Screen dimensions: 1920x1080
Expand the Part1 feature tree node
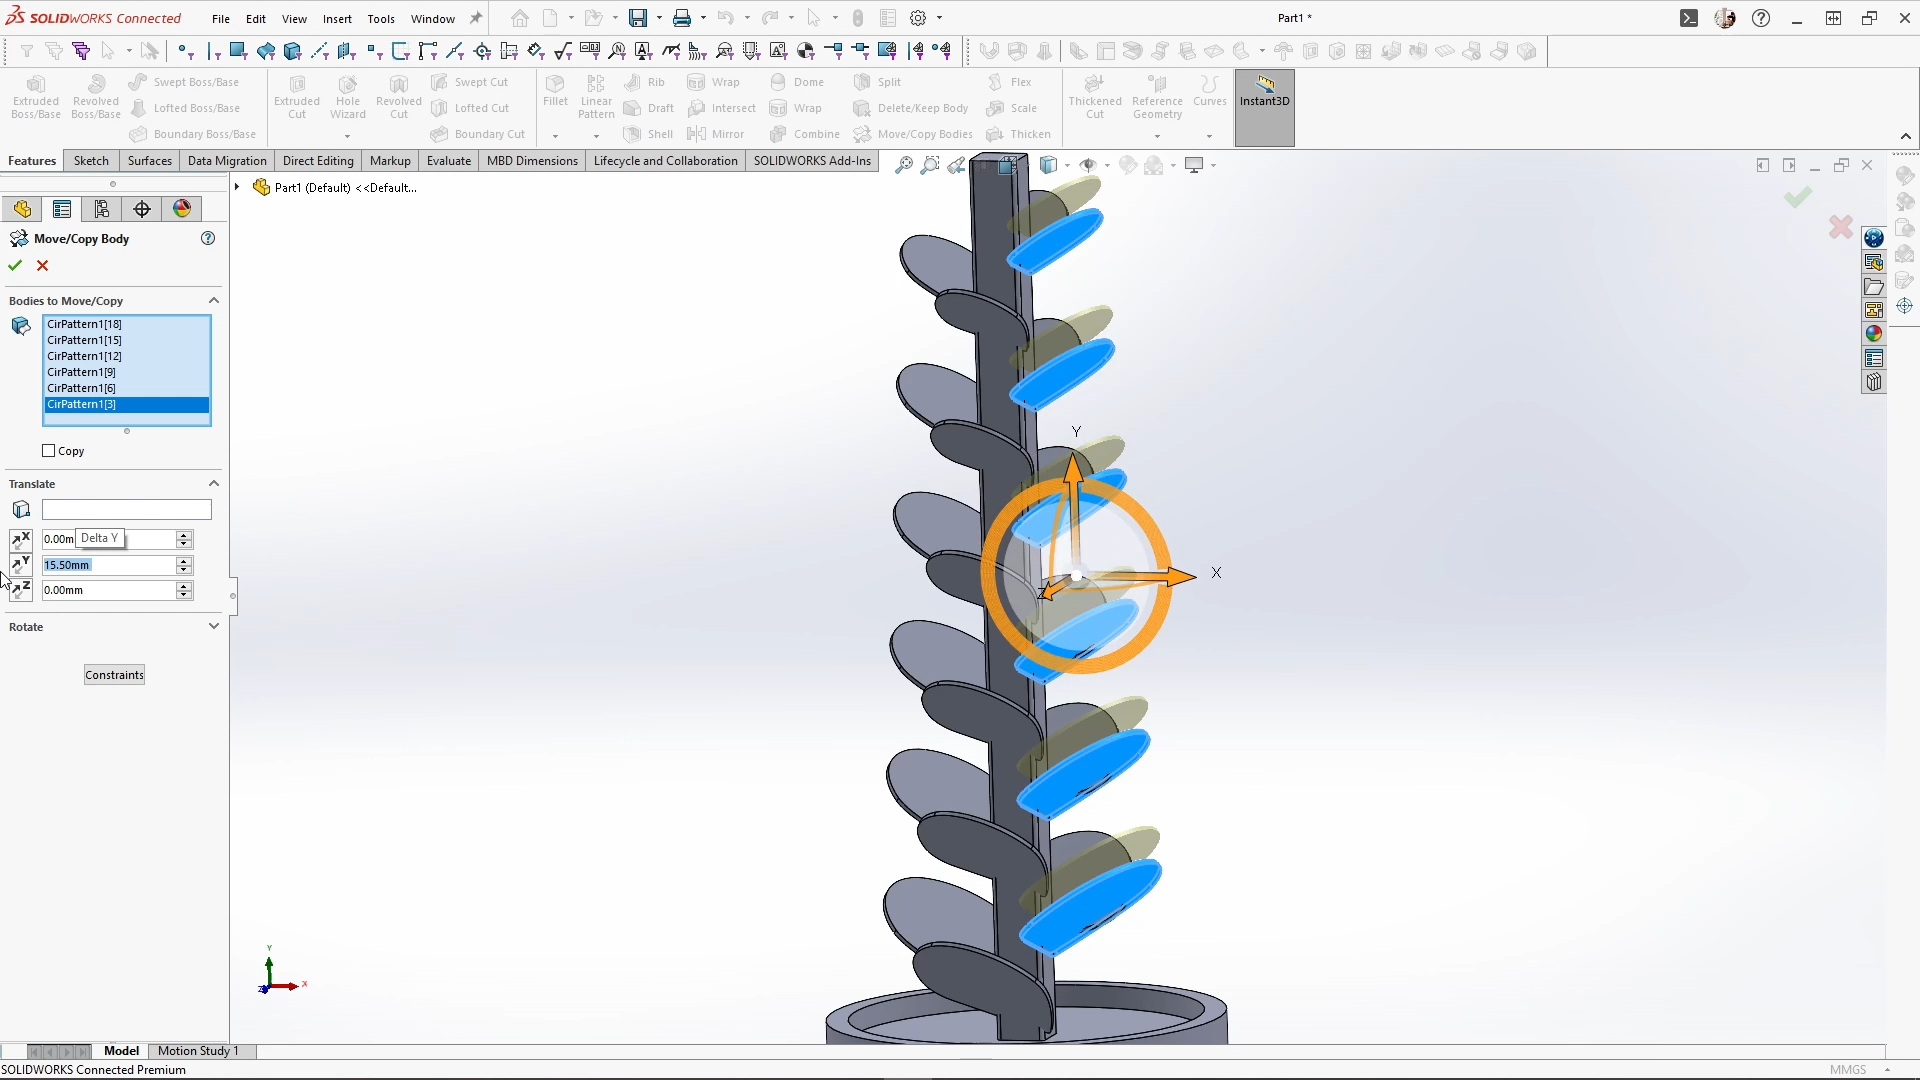tap(237, 187)
